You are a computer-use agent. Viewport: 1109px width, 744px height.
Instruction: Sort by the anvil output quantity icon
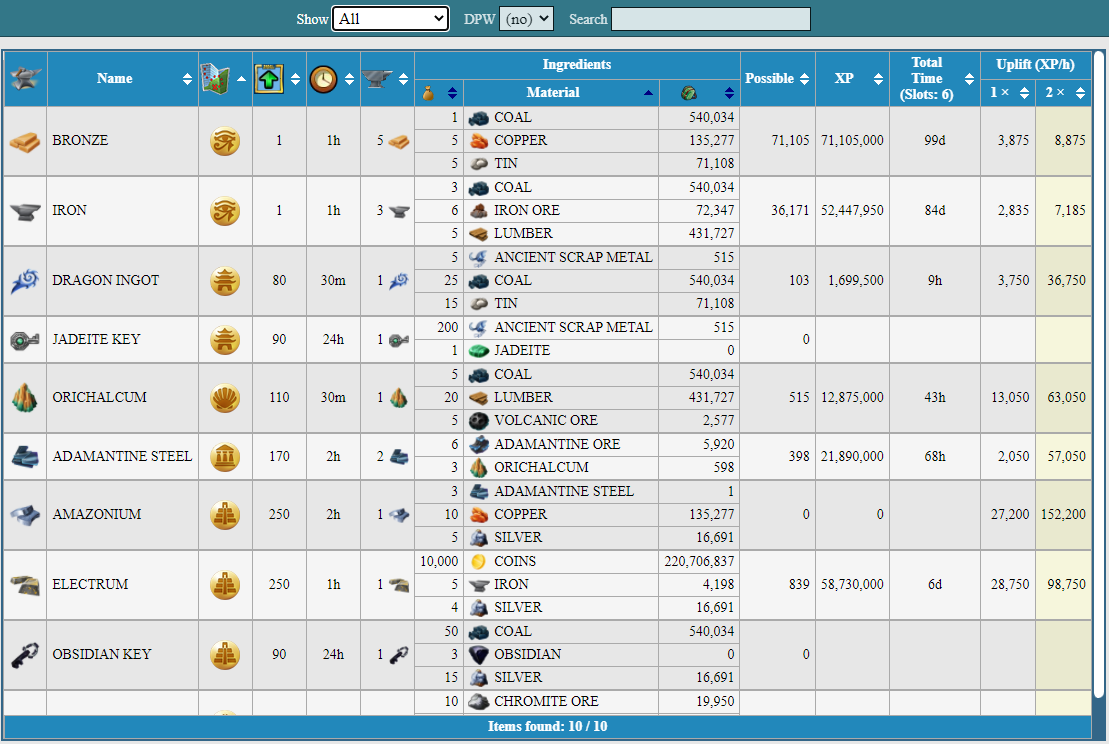pyautogui.click(x=377, y=79)
